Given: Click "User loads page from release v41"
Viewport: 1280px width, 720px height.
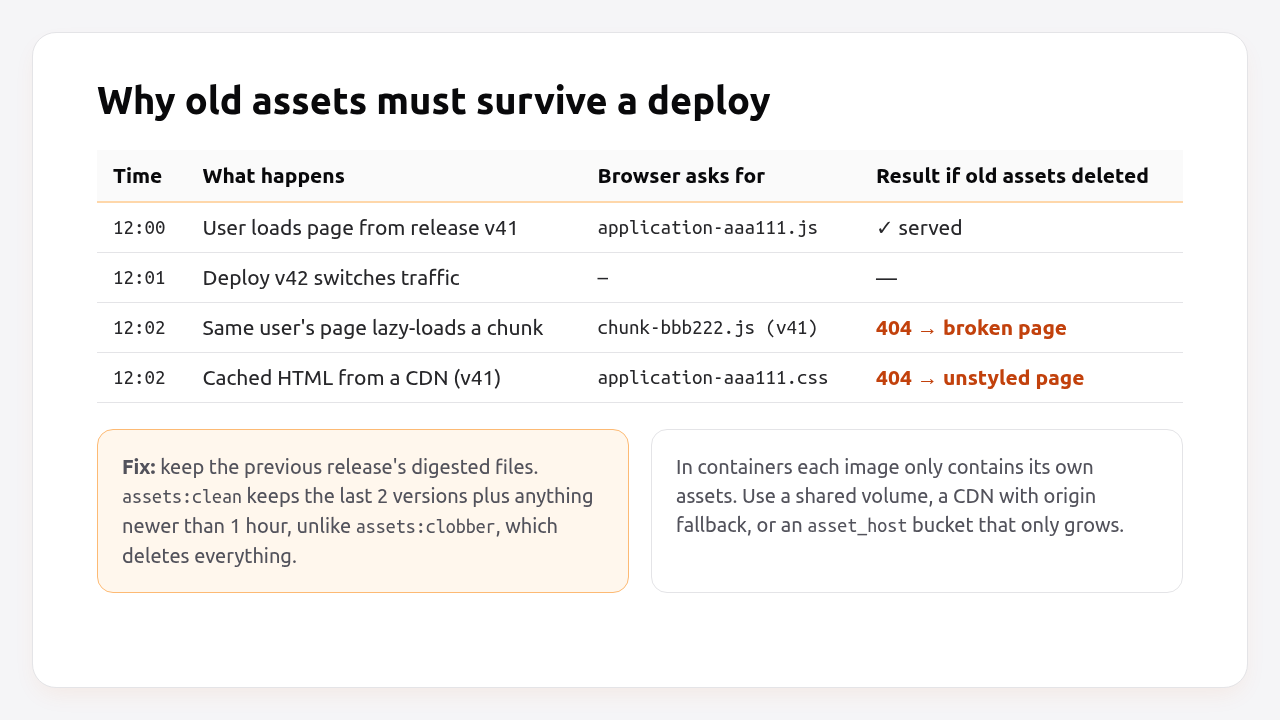Looking at the screenshot, I should click(360, 228).
